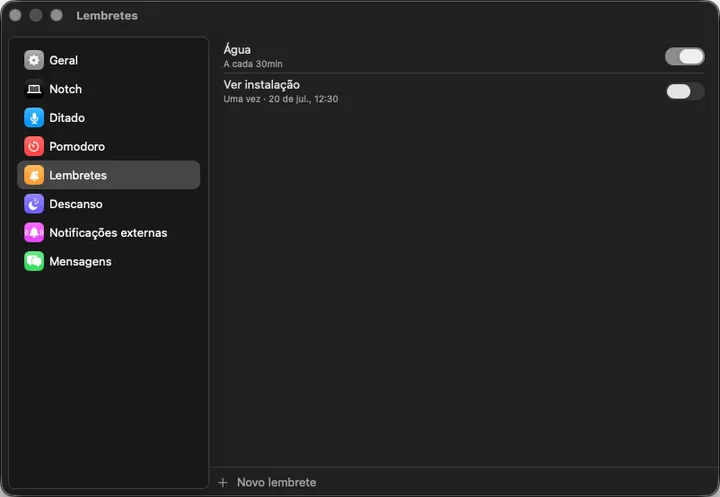The width and height of the screenshot is (720, 497).
Task: Open the Notch settings section
Action: (108, 89)
